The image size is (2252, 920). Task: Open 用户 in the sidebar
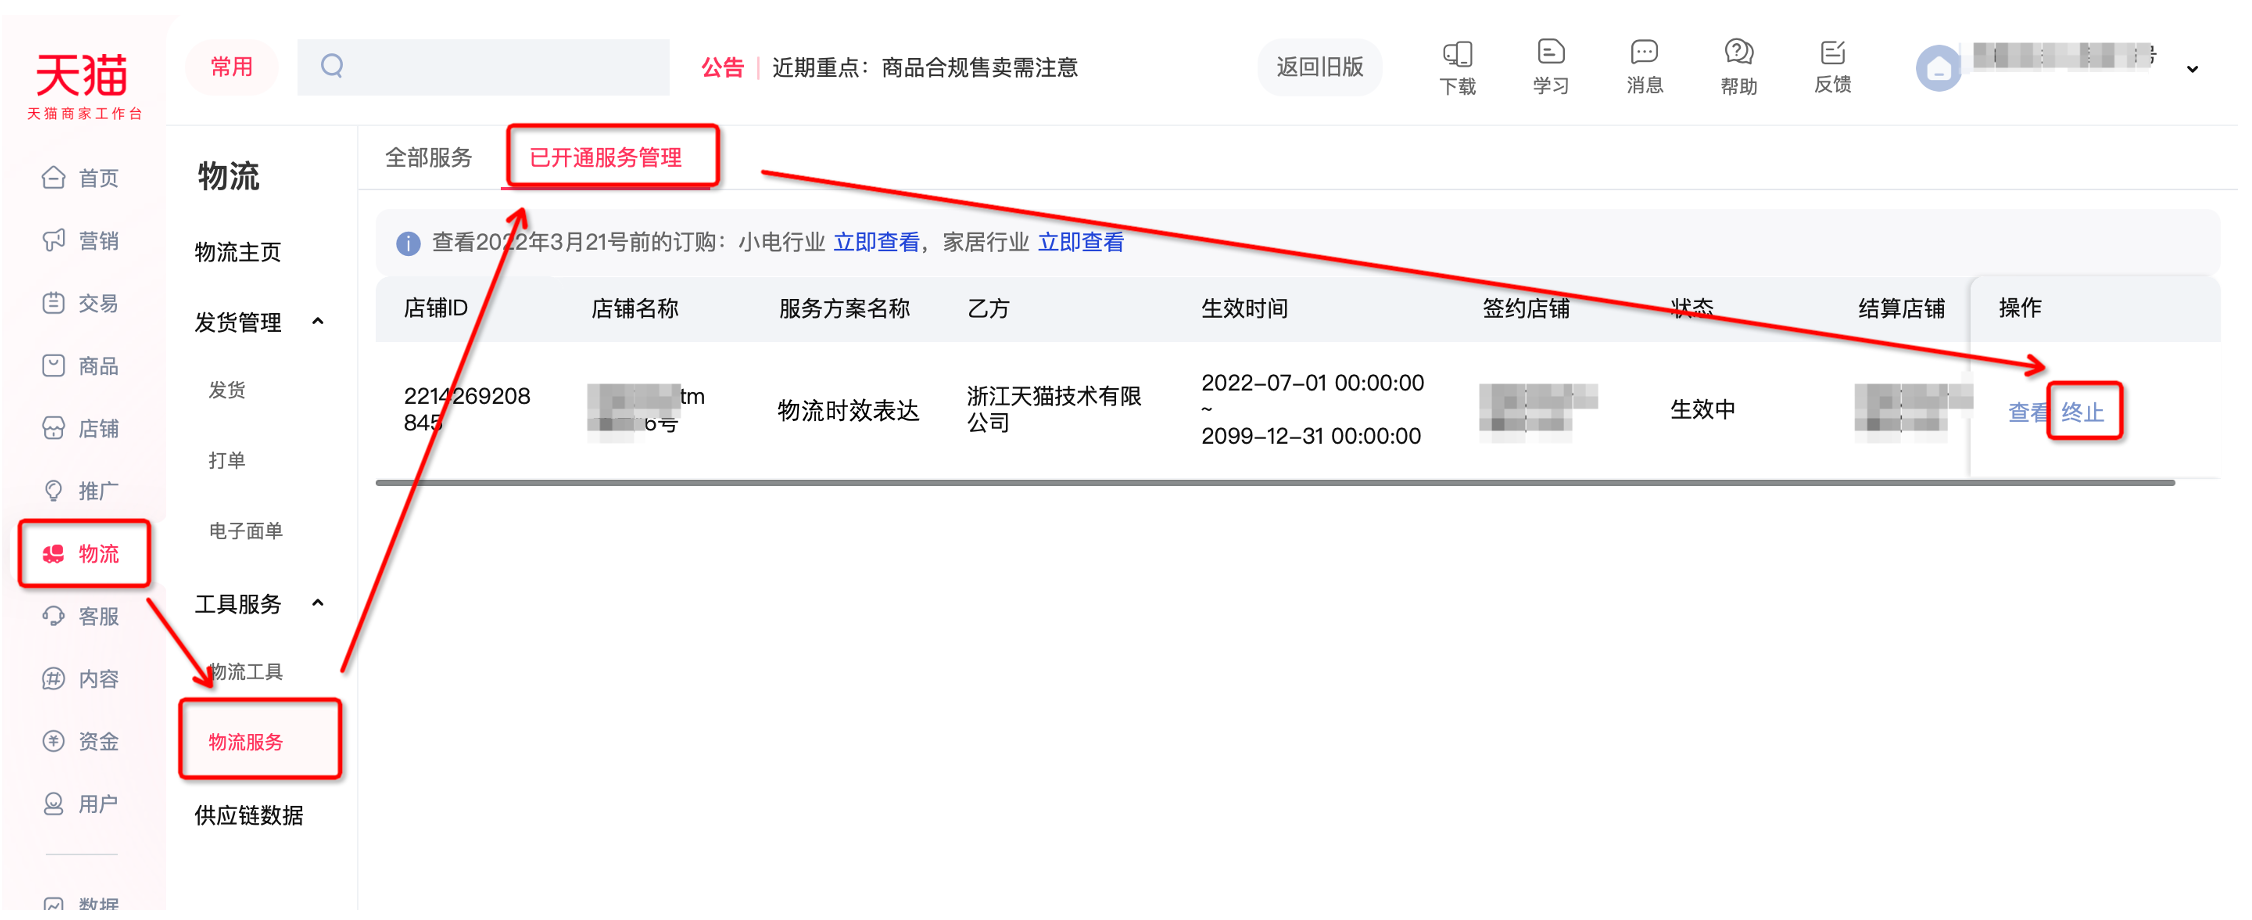click(81, 803)
